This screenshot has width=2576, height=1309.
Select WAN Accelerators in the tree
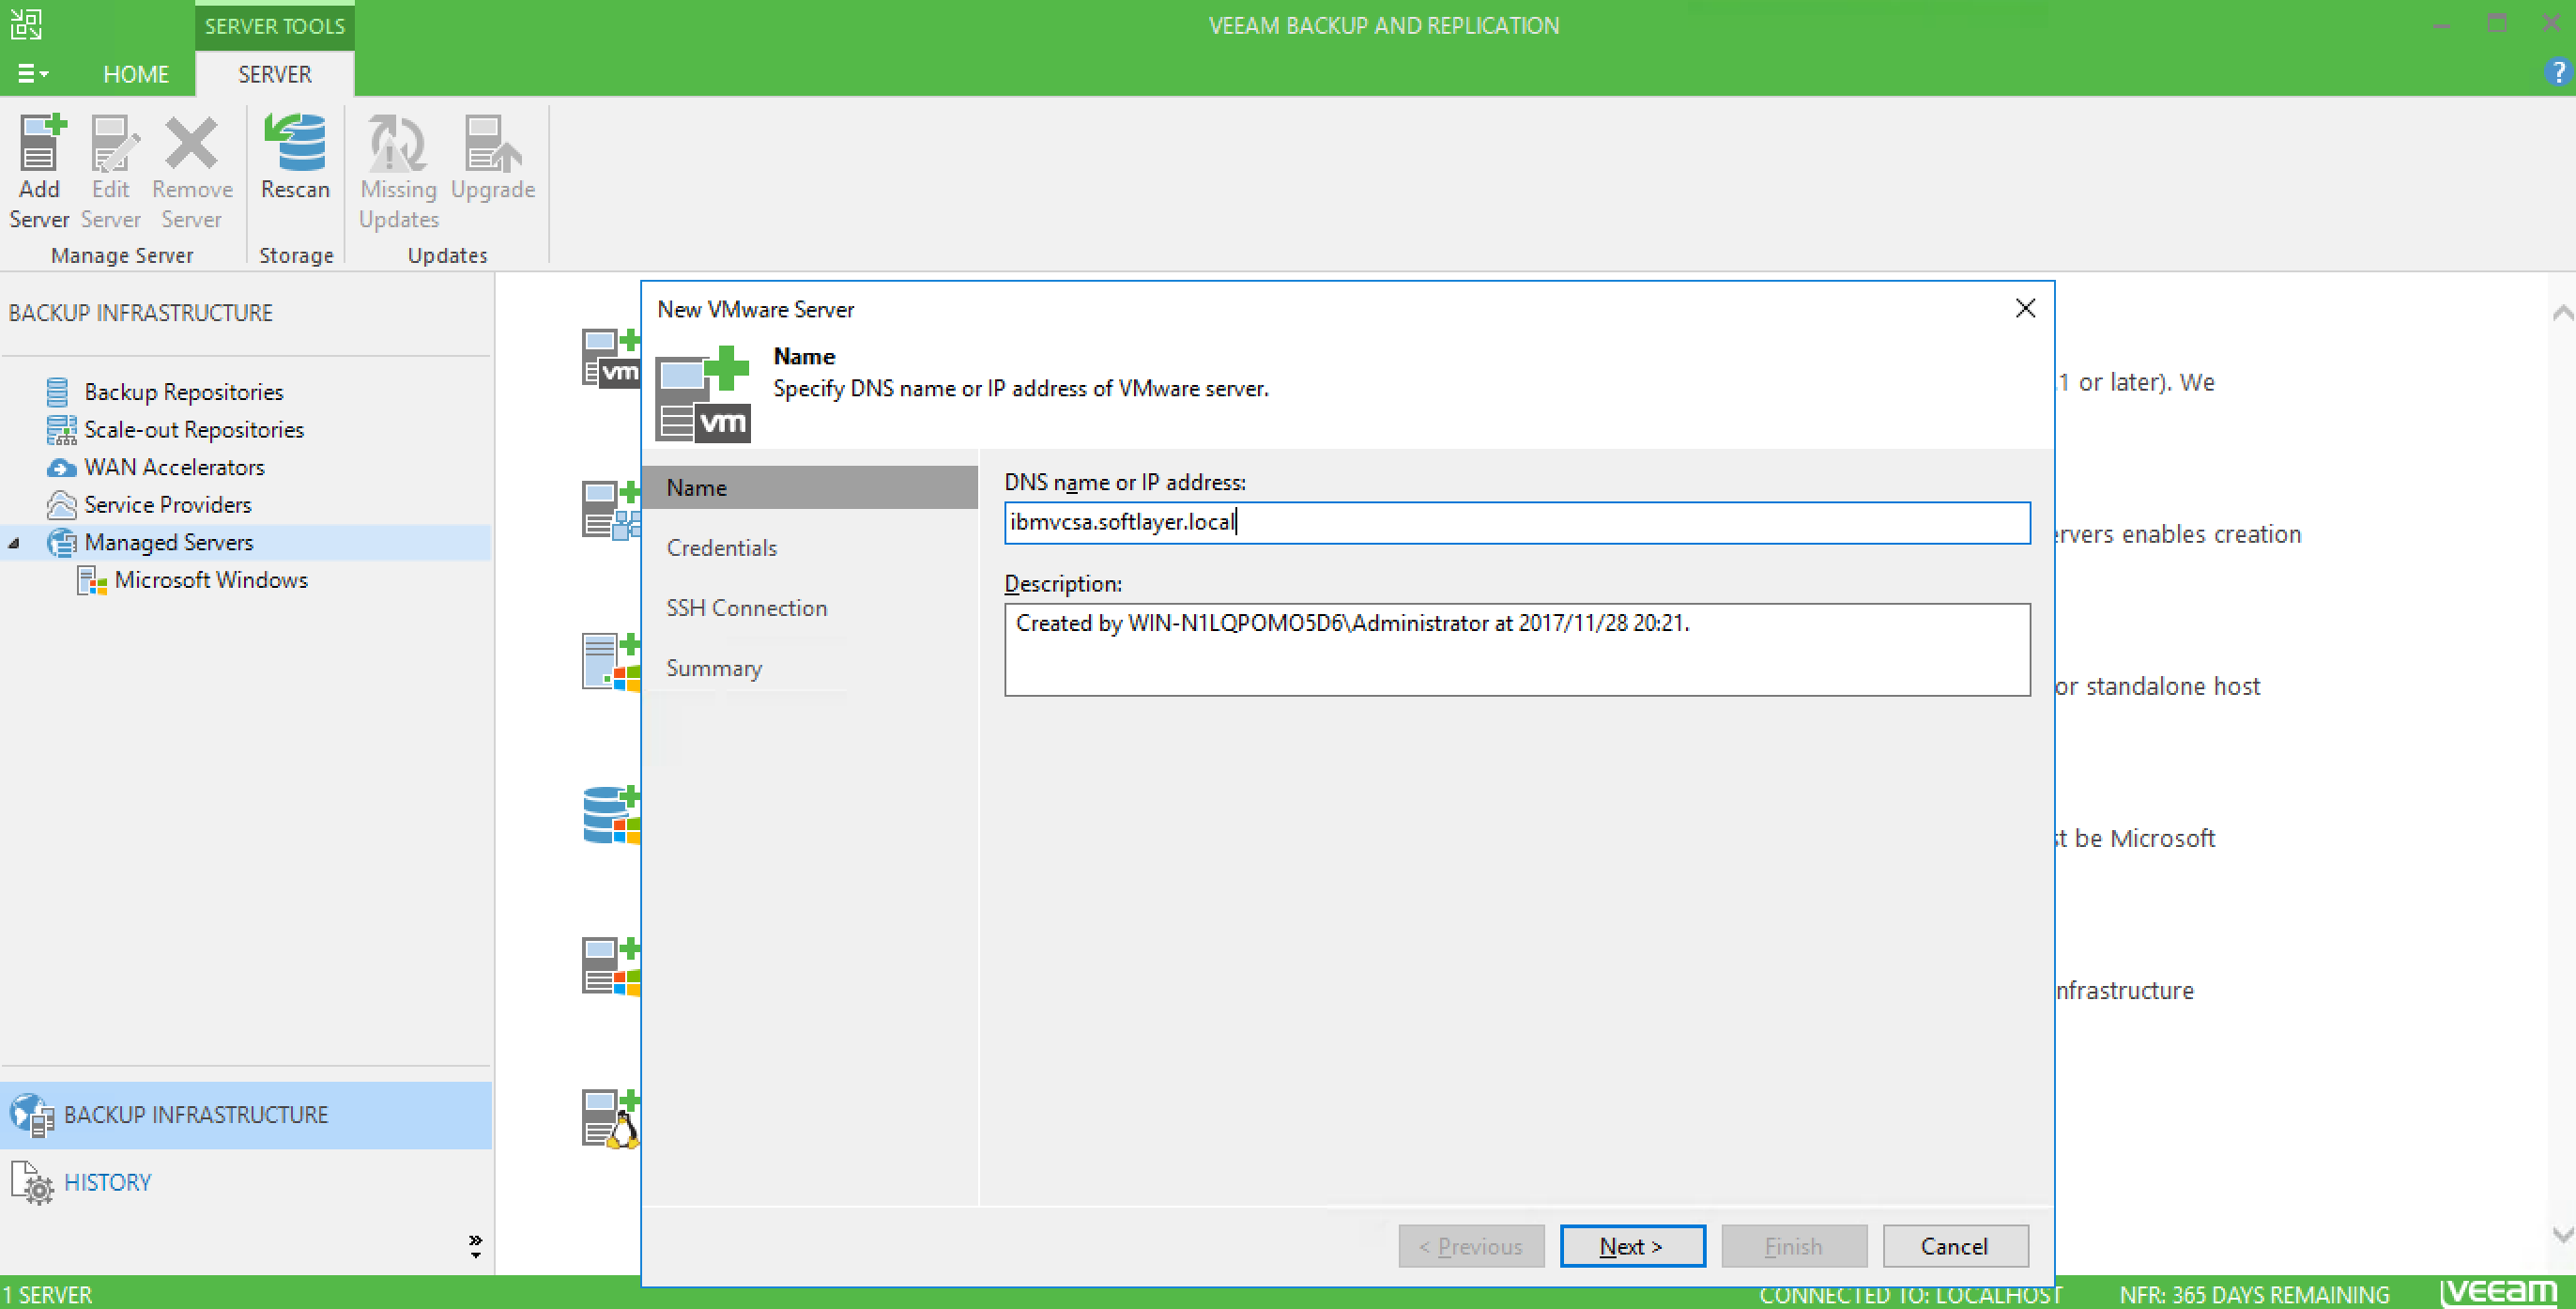point(174,467)
